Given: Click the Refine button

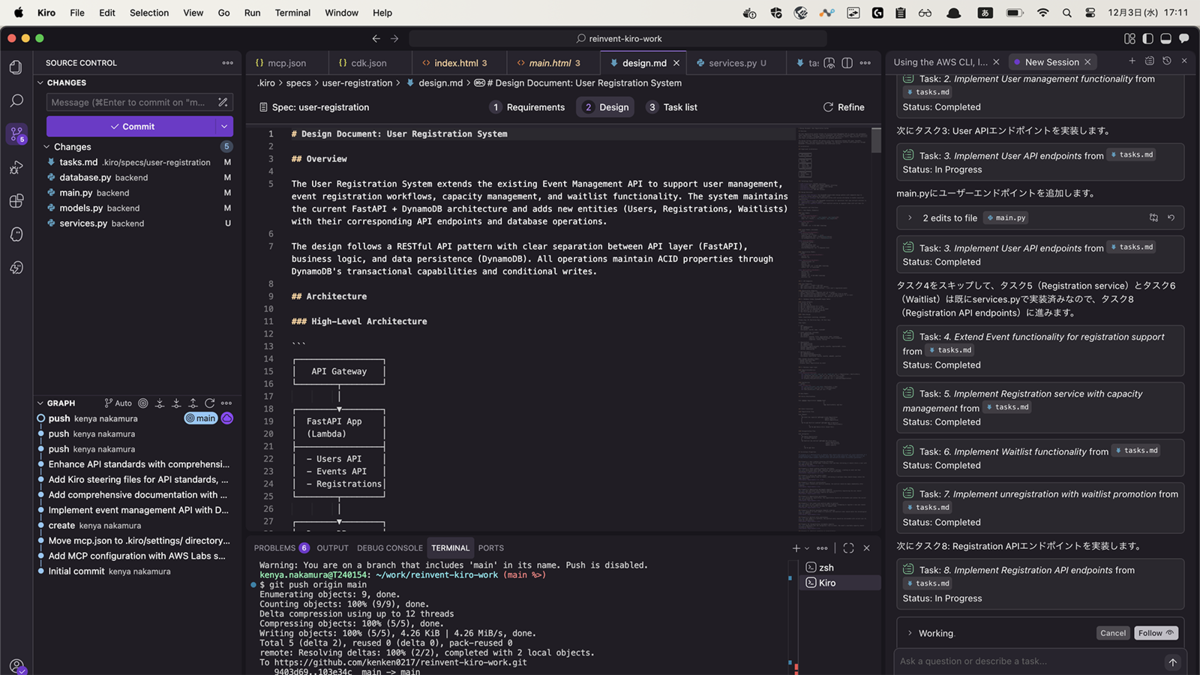Looking at the screenshot, I should (844, 107).
